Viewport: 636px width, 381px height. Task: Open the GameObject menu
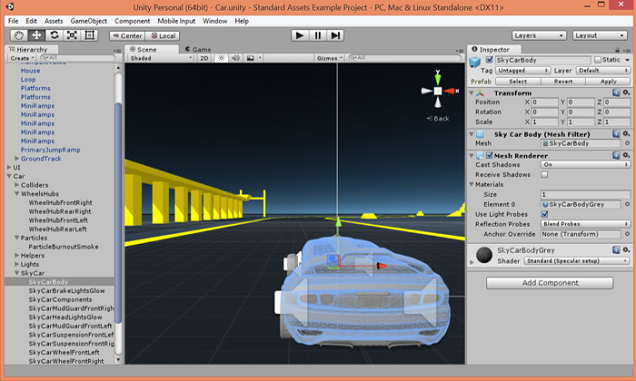[89, 21]
